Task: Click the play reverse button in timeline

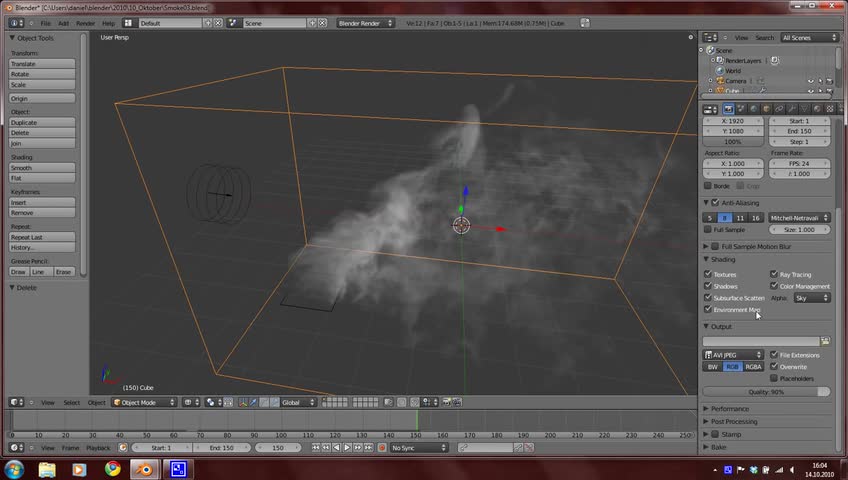Action: 337,448
